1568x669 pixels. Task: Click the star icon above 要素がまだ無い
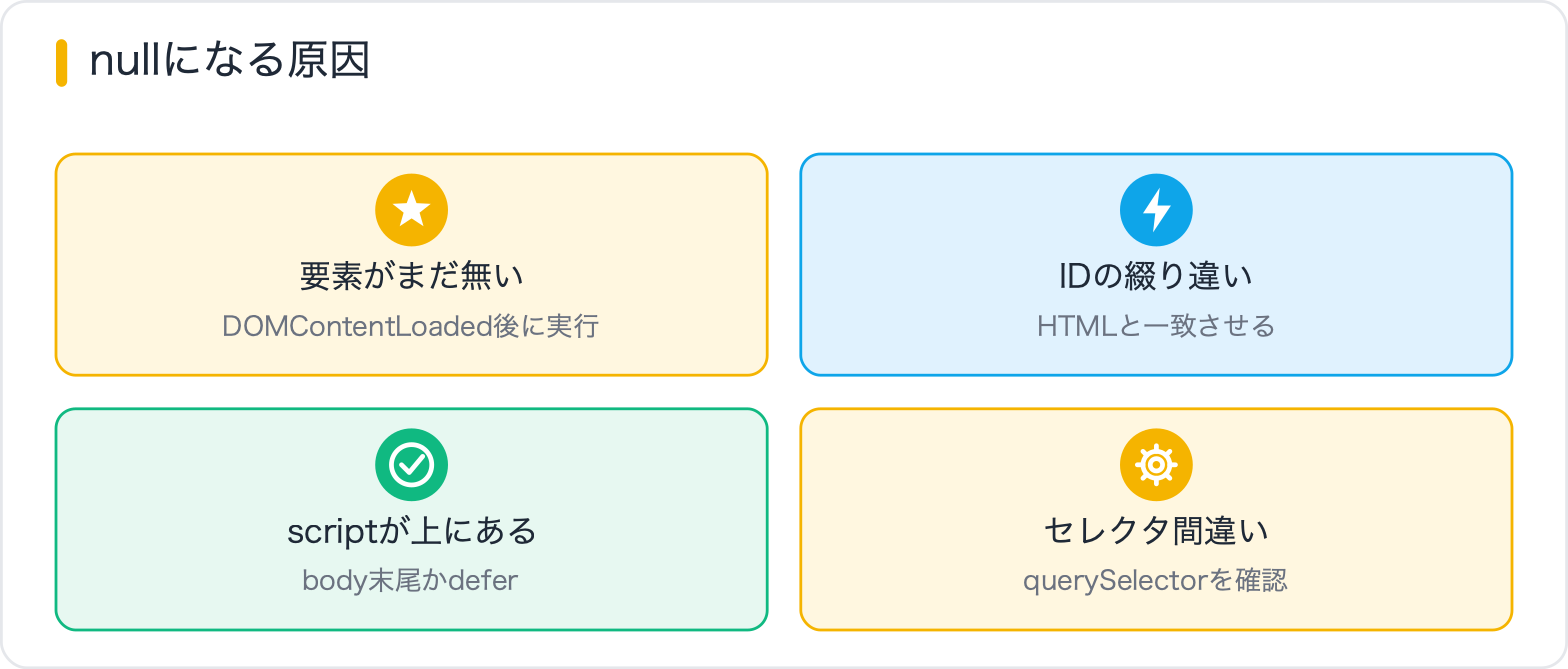411,210
